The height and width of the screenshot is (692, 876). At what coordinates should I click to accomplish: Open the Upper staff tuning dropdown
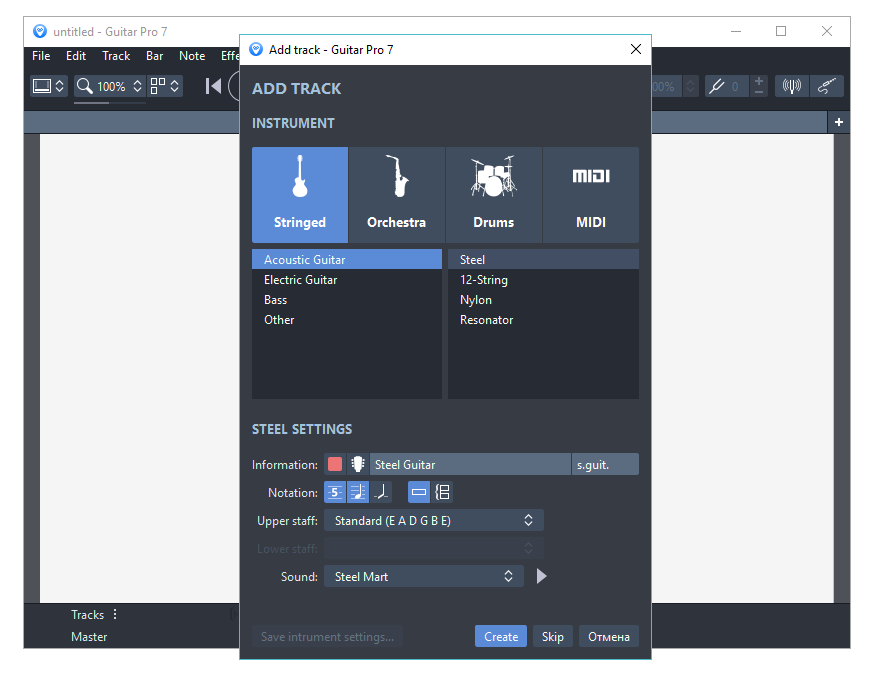pos(434,520)
